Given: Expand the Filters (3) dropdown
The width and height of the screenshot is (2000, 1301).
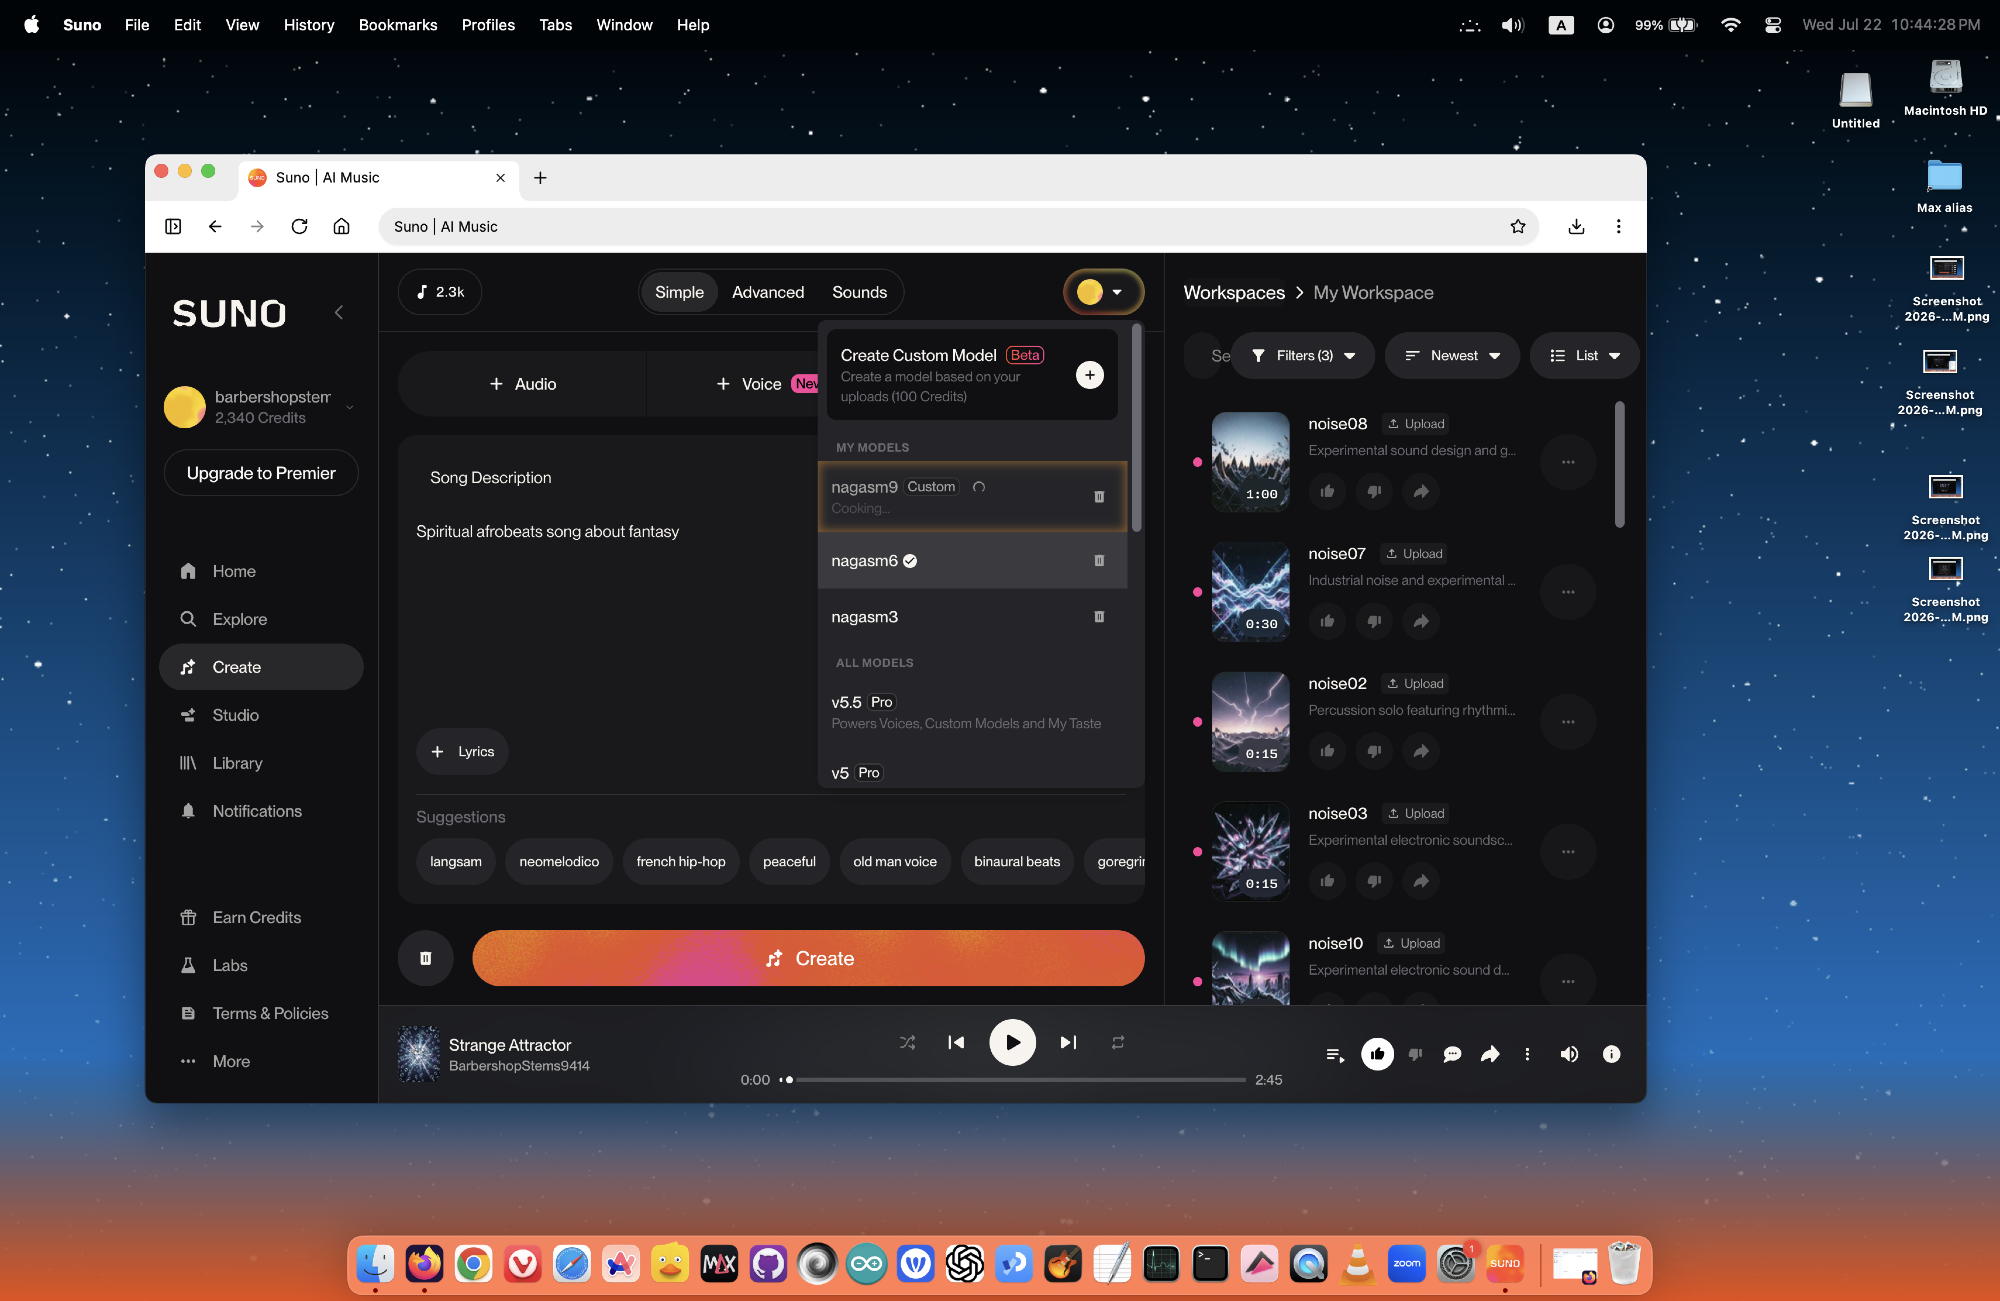Looking at the screenshot, I should tap(1303, 355).
